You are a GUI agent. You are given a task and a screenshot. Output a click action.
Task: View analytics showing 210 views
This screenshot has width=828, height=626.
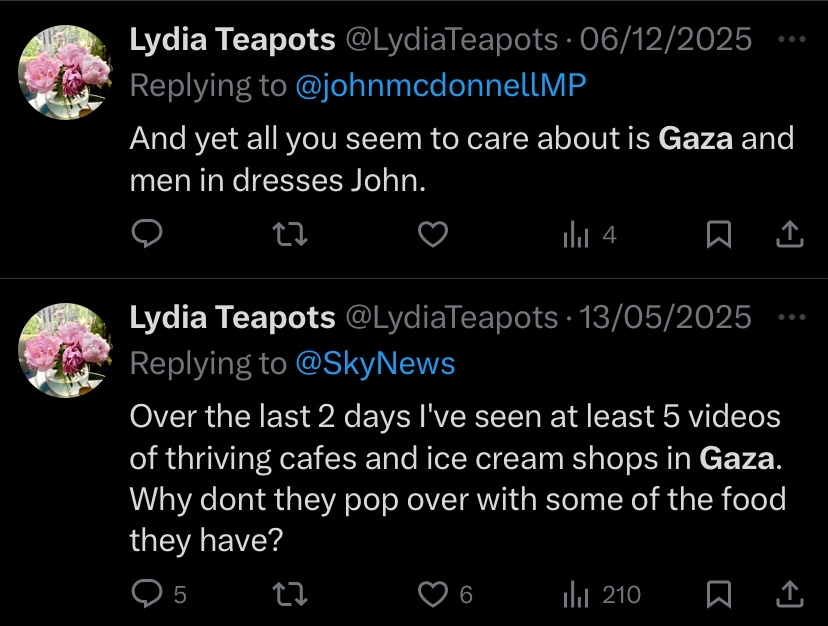point(601,594)
